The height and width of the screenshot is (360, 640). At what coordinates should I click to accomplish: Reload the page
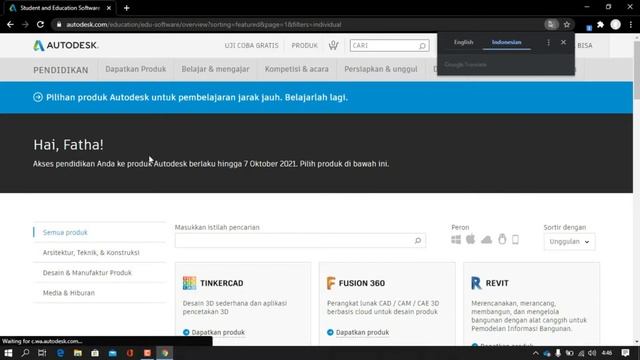tap(40, 24)
